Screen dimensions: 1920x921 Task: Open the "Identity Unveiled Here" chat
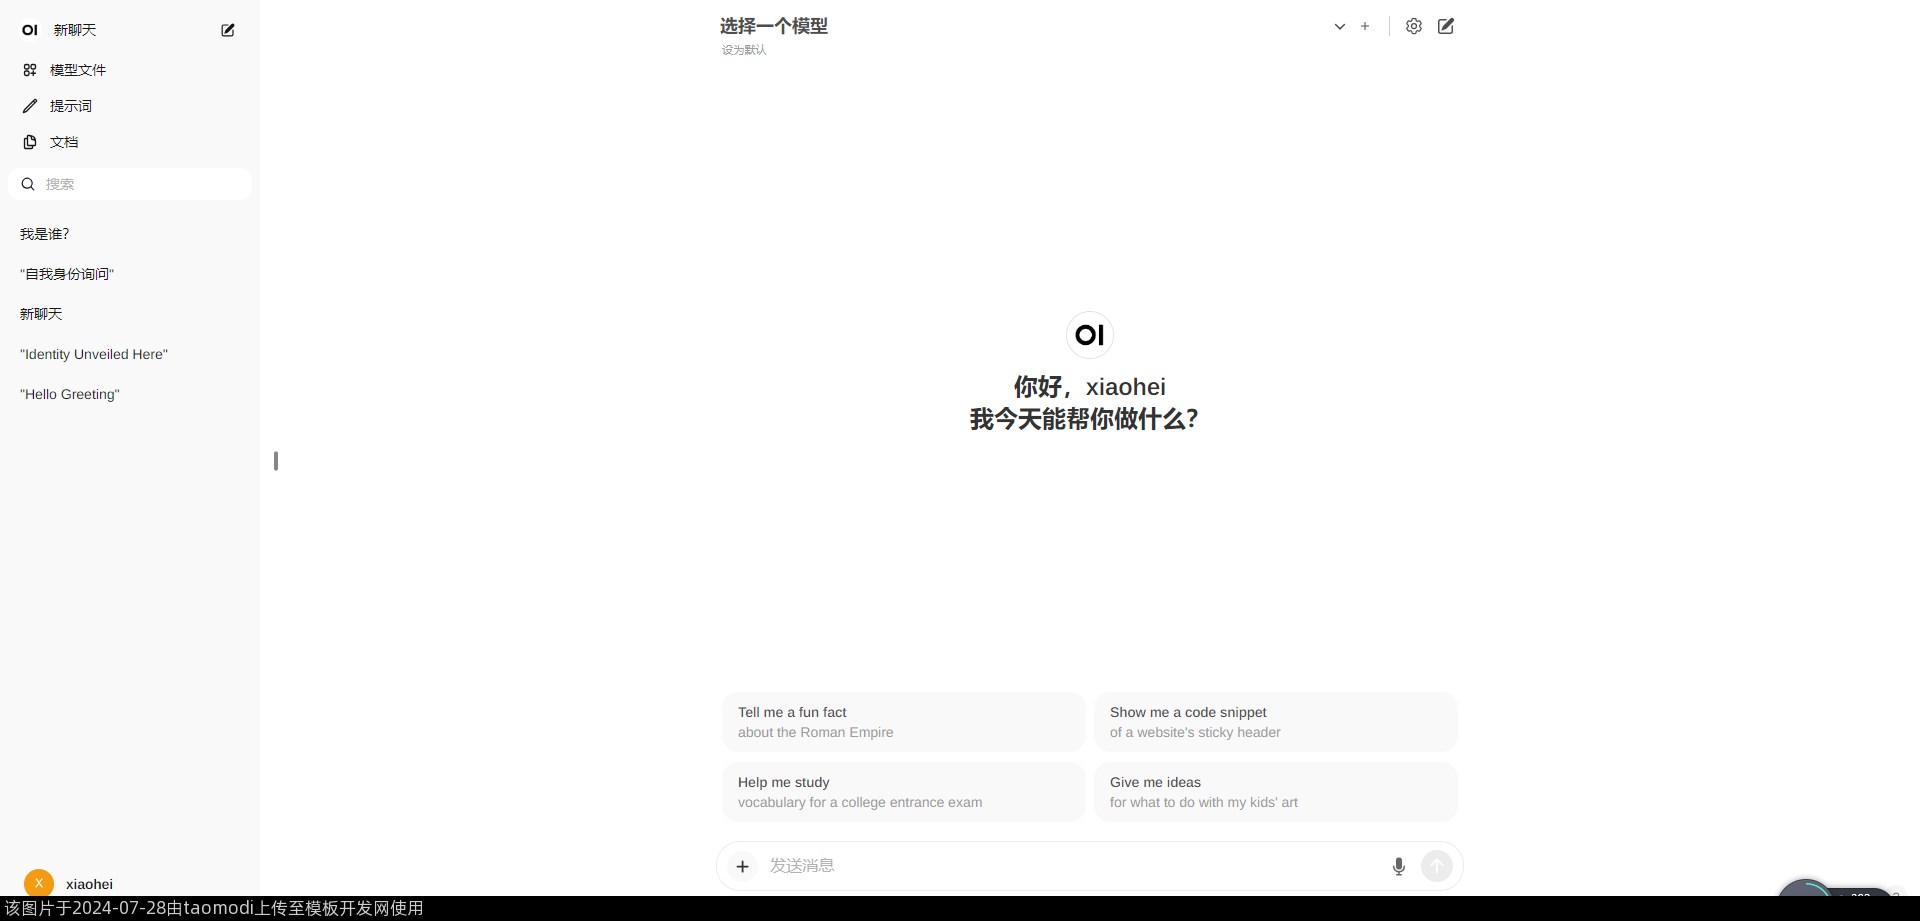[x=94, y=354]
